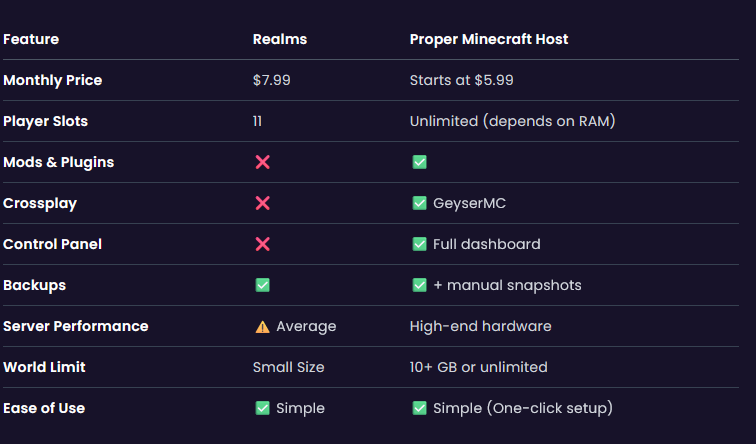Screen dimensions: 756x444
Task: Click the 10+ GB or unlimited cell
Action: (x=478, y=367)
